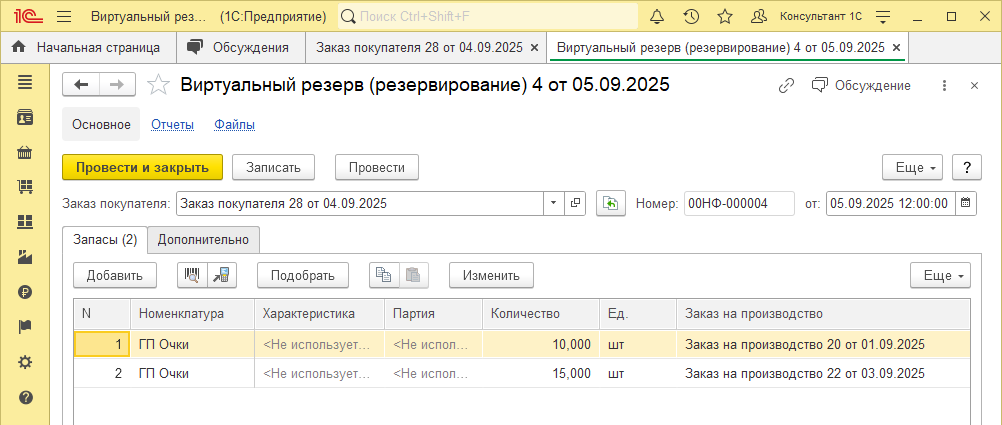Click fill by customer order icon

tap(610, 203)
